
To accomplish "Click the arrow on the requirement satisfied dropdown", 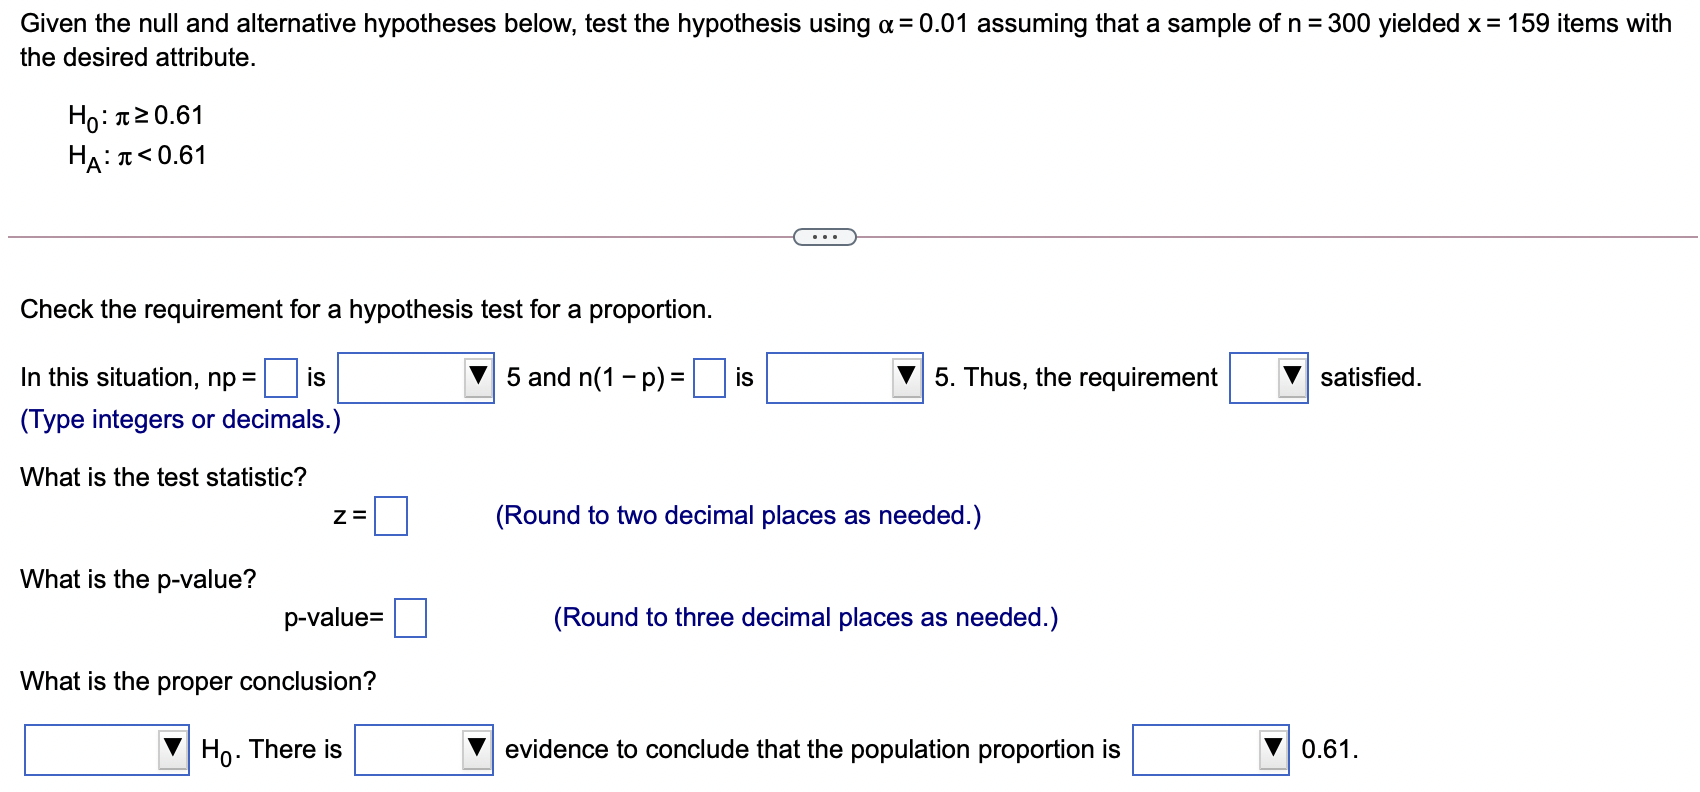I will pyautogui.click(x=1293, y=378).
